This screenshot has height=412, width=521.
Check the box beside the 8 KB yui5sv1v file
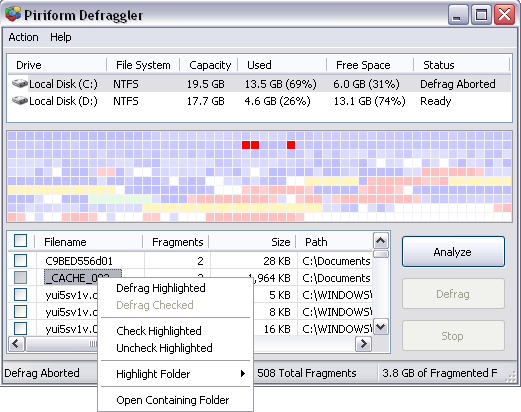(x=20, y=312)
